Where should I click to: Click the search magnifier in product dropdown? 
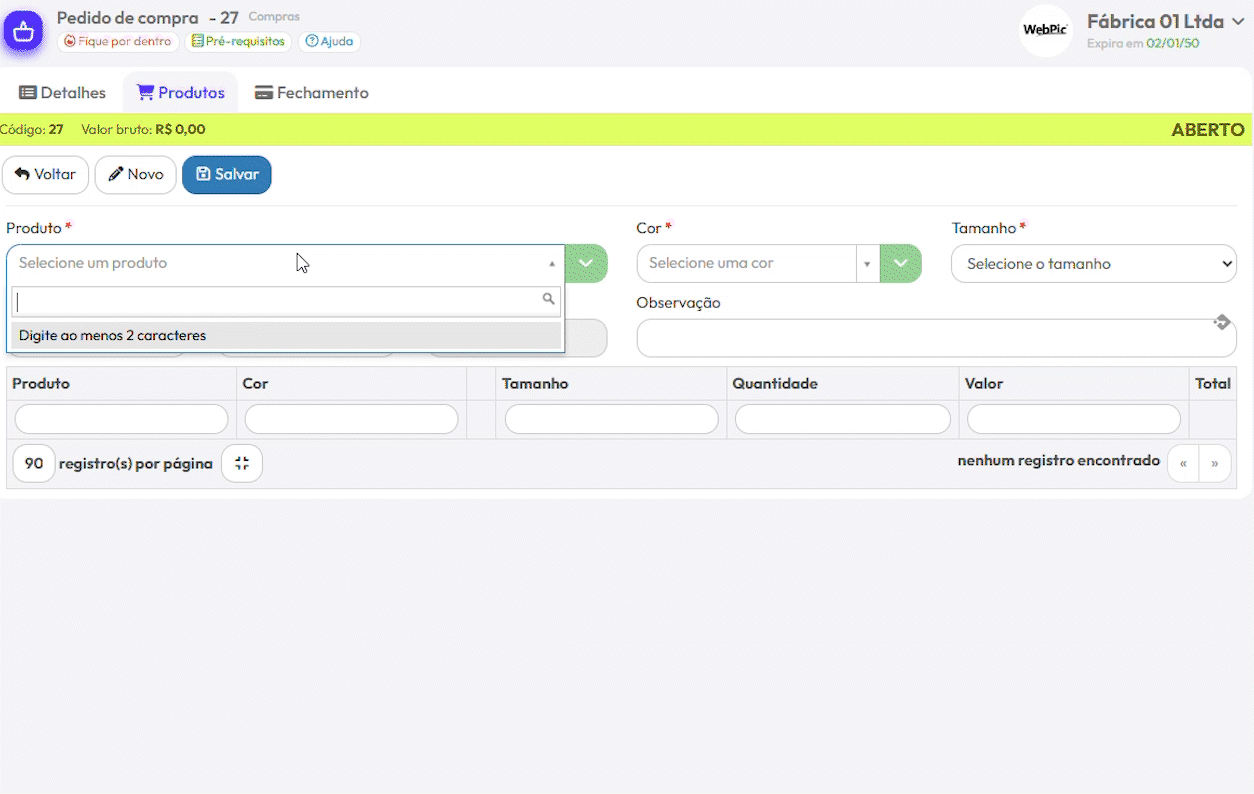pyautogui.click(x=548, y=299)
